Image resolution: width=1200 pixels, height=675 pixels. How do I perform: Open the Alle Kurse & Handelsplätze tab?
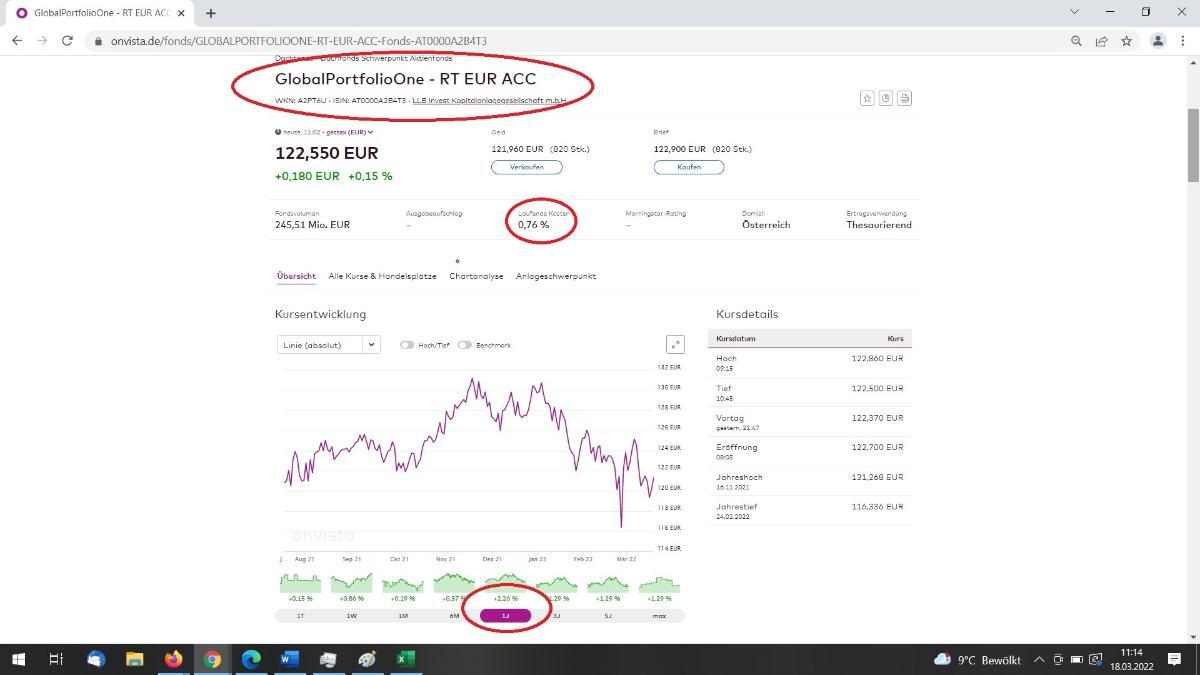pyautogui.click(x=382, y=276)
